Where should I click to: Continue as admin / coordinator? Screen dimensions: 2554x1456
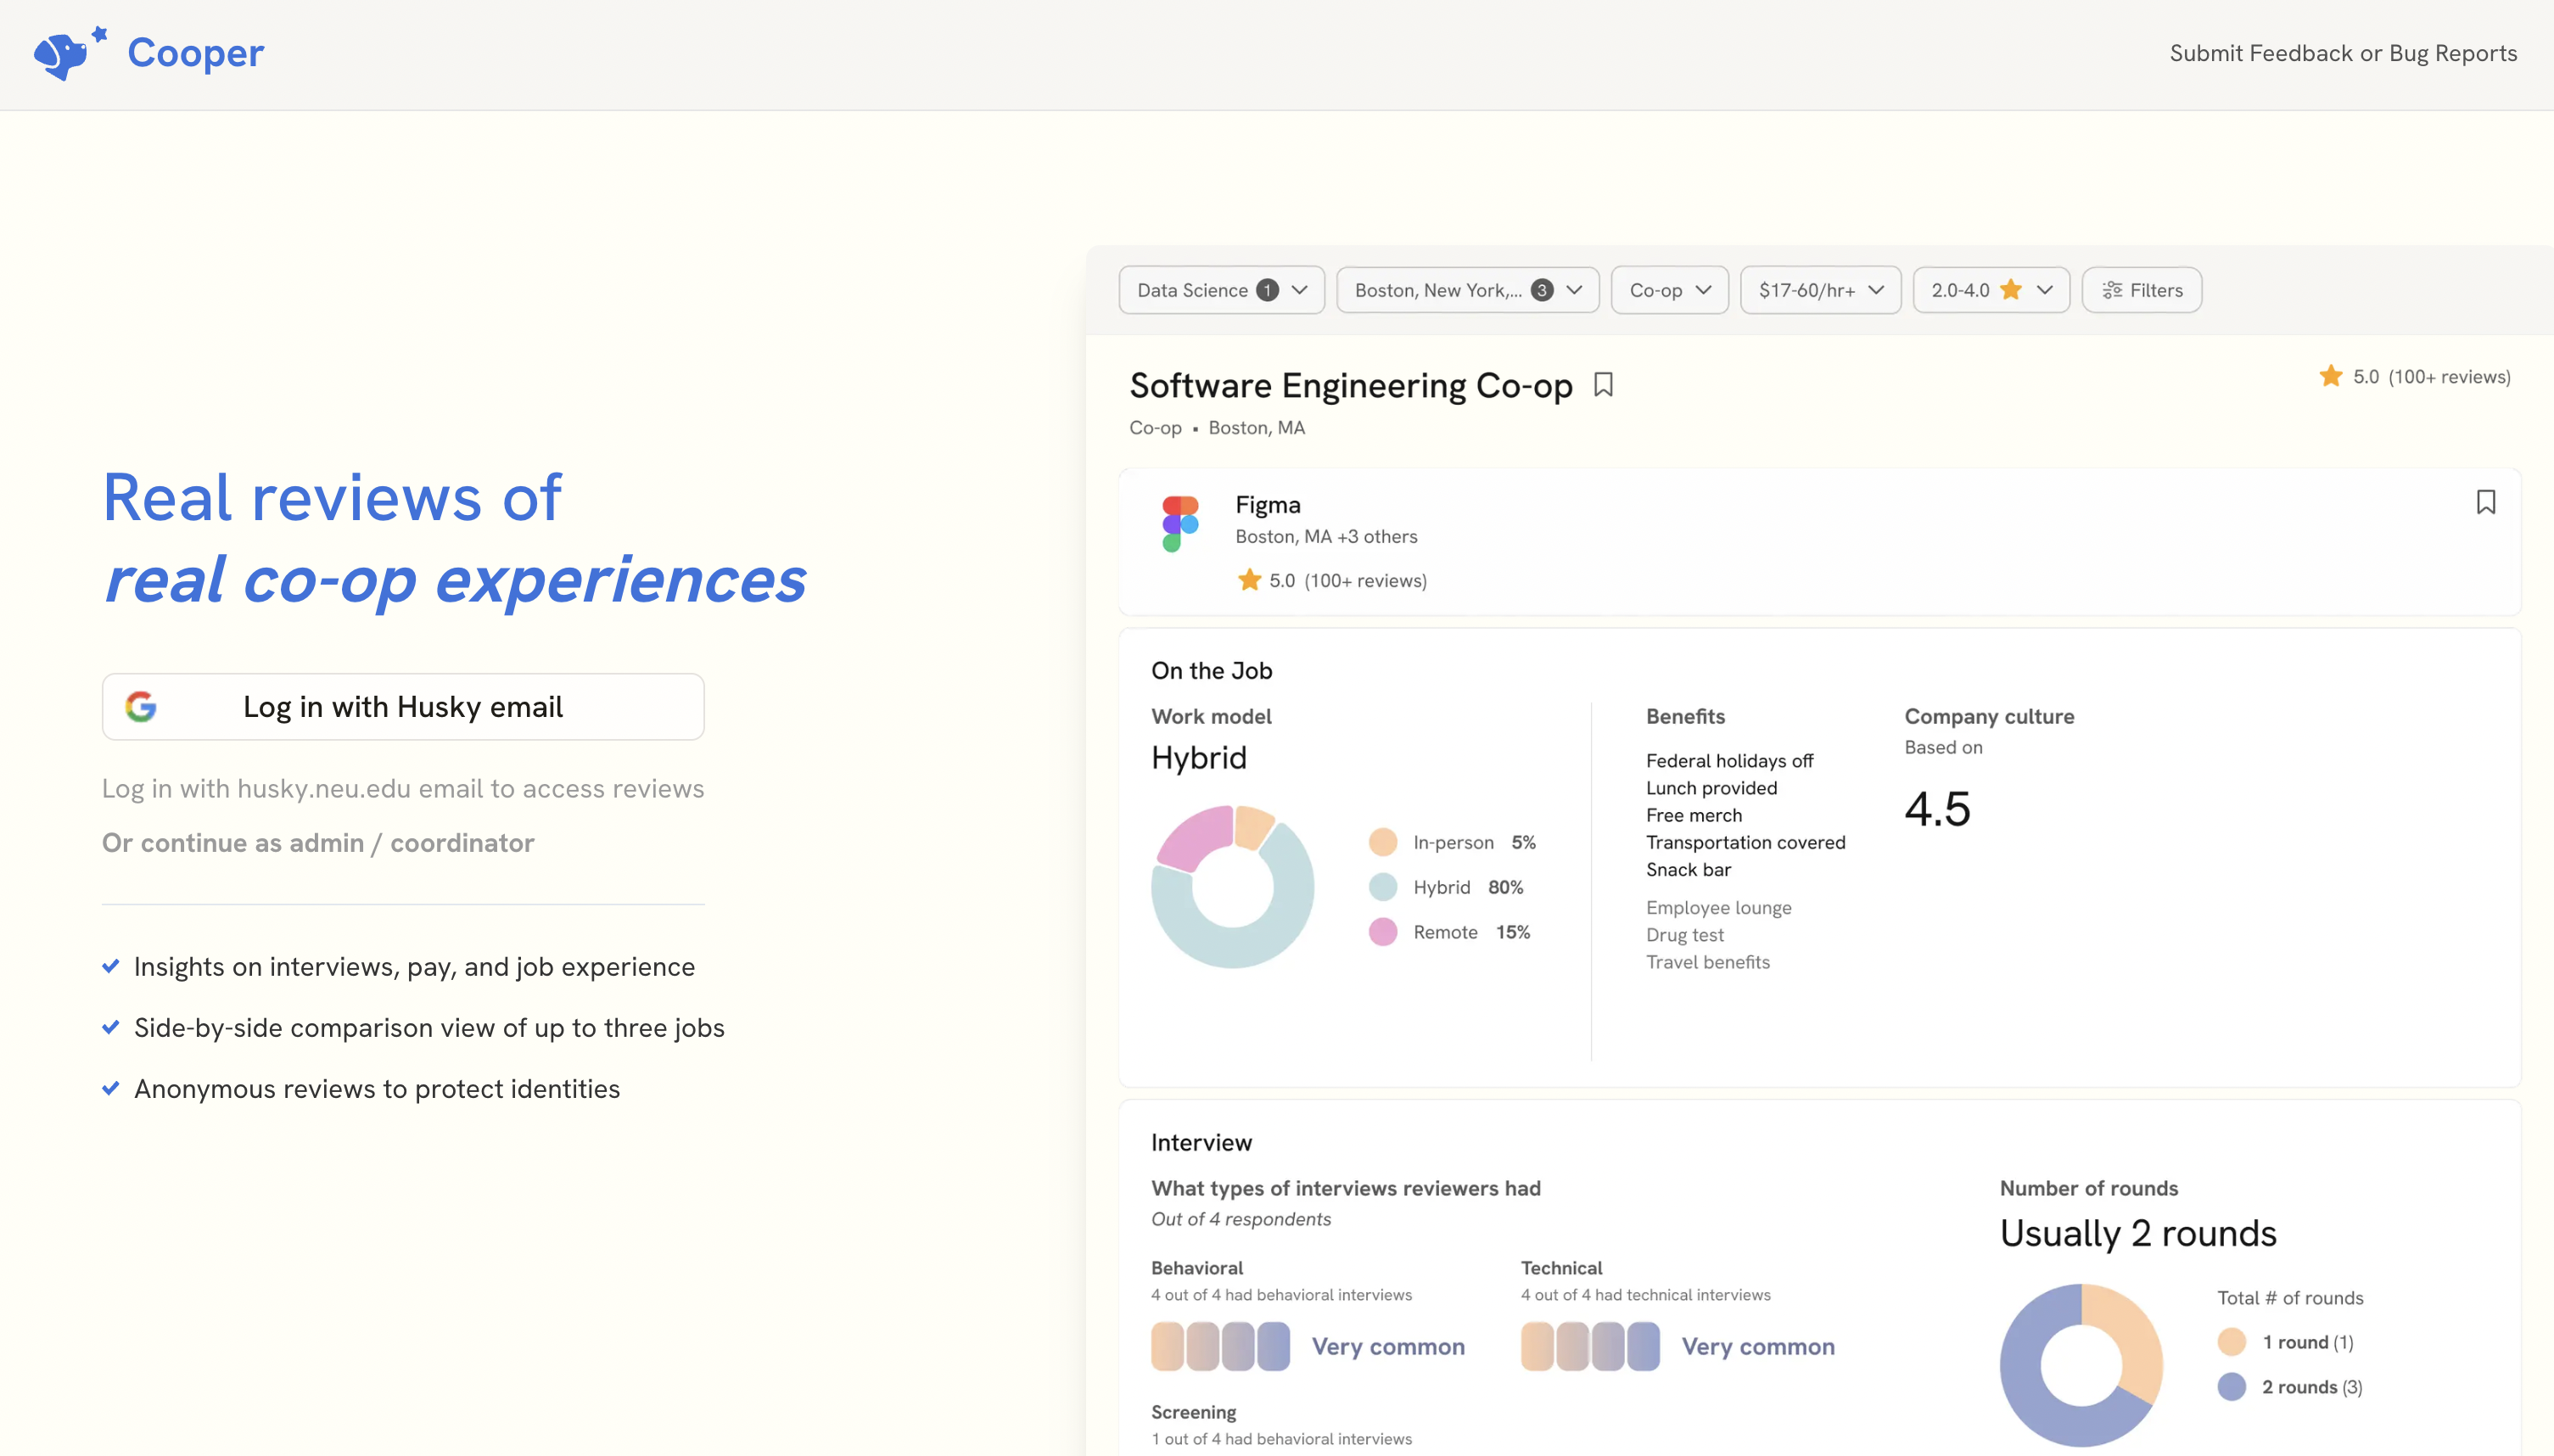pos(318,843)
